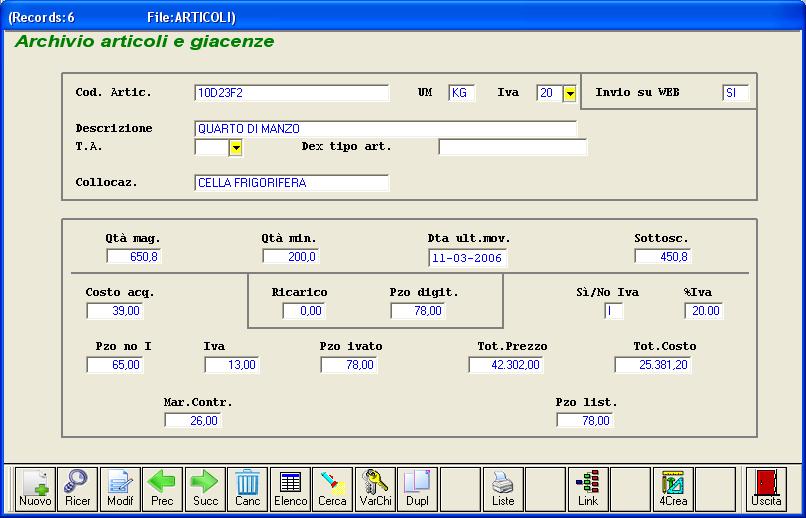Click the Dta ult.mov. date field
The height and width of the screenshot is (518, 806).
(468, 258)
